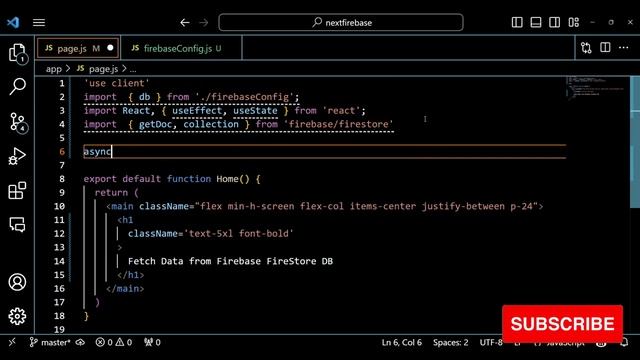The height and width of the screenshot is (360, 640).
Task: Click the 'use client' text on line 1
Action: (117, 83)
